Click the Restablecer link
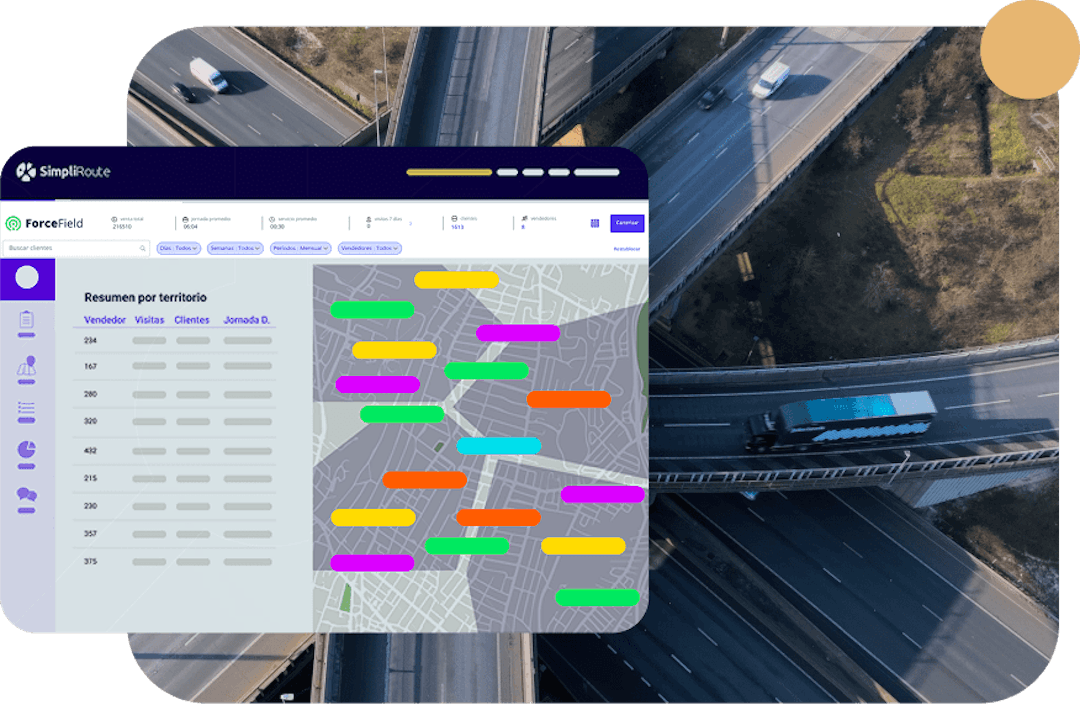Screen dimensions: 1080x705 (x=627, y=249)
